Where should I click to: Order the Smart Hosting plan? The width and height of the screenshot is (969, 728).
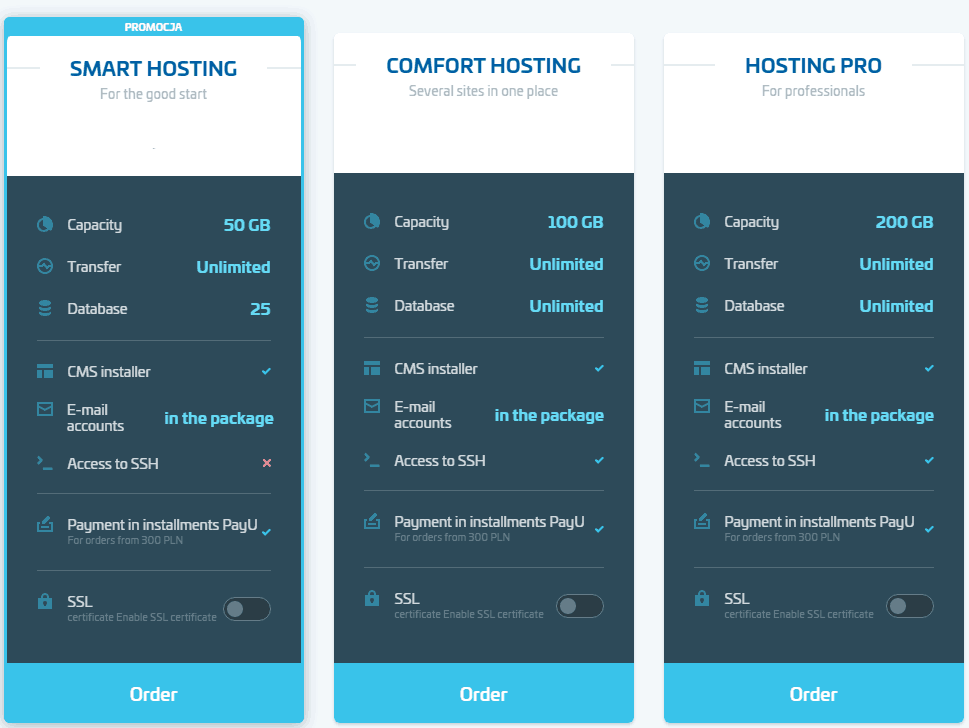pyautogui.click(x=154, y=693)
